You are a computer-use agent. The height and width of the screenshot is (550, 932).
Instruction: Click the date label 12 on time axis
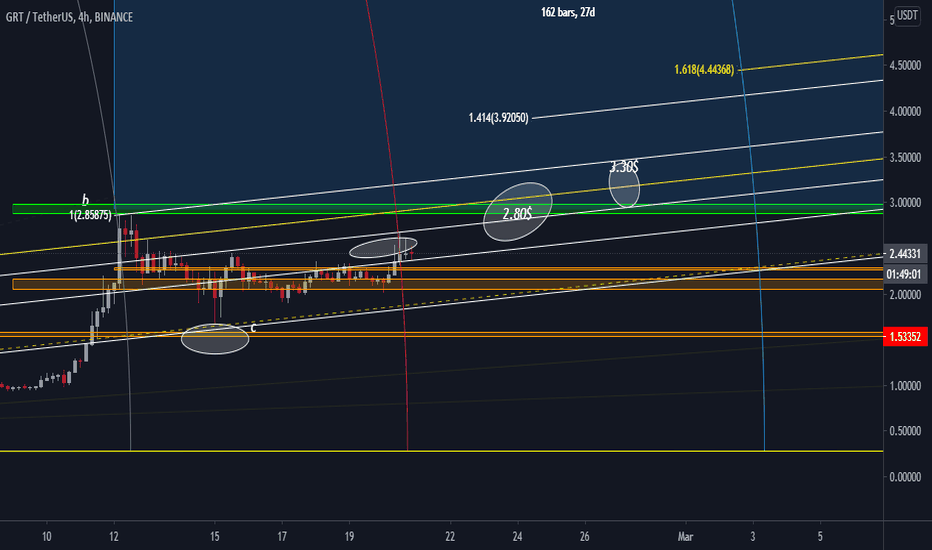coord(114,537)
